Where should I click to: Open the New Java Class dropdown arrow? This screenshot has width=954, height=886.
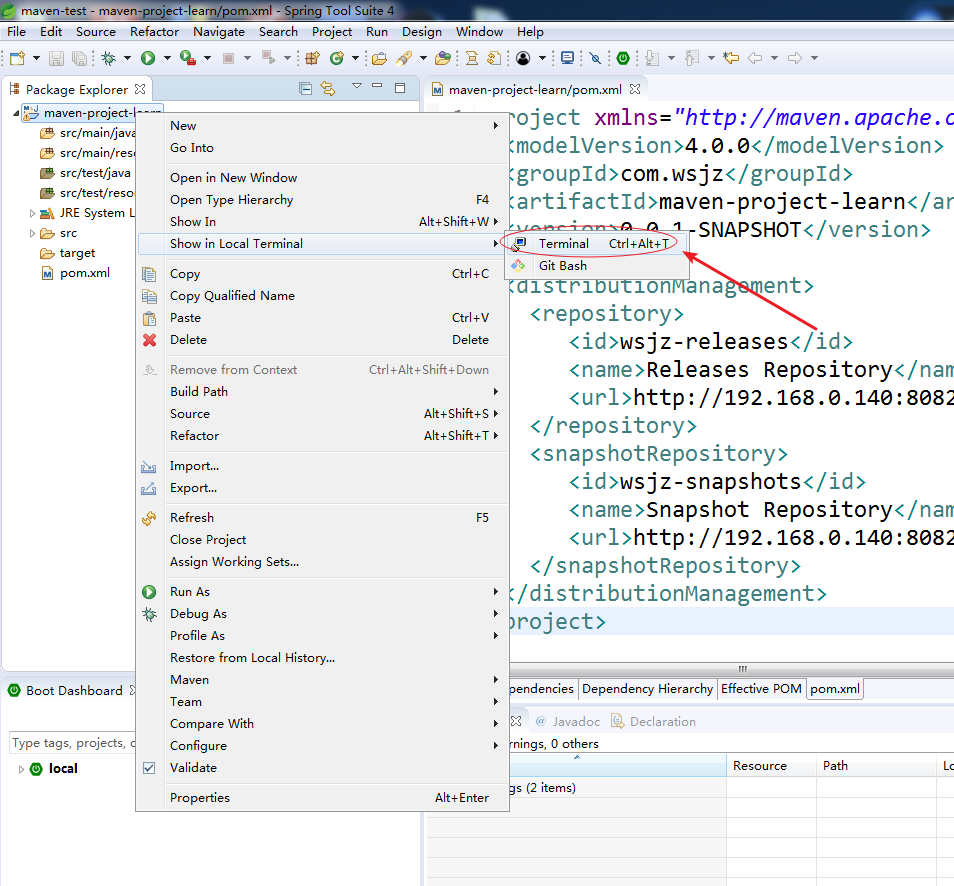pyautogui.click(x=355, y=58)
